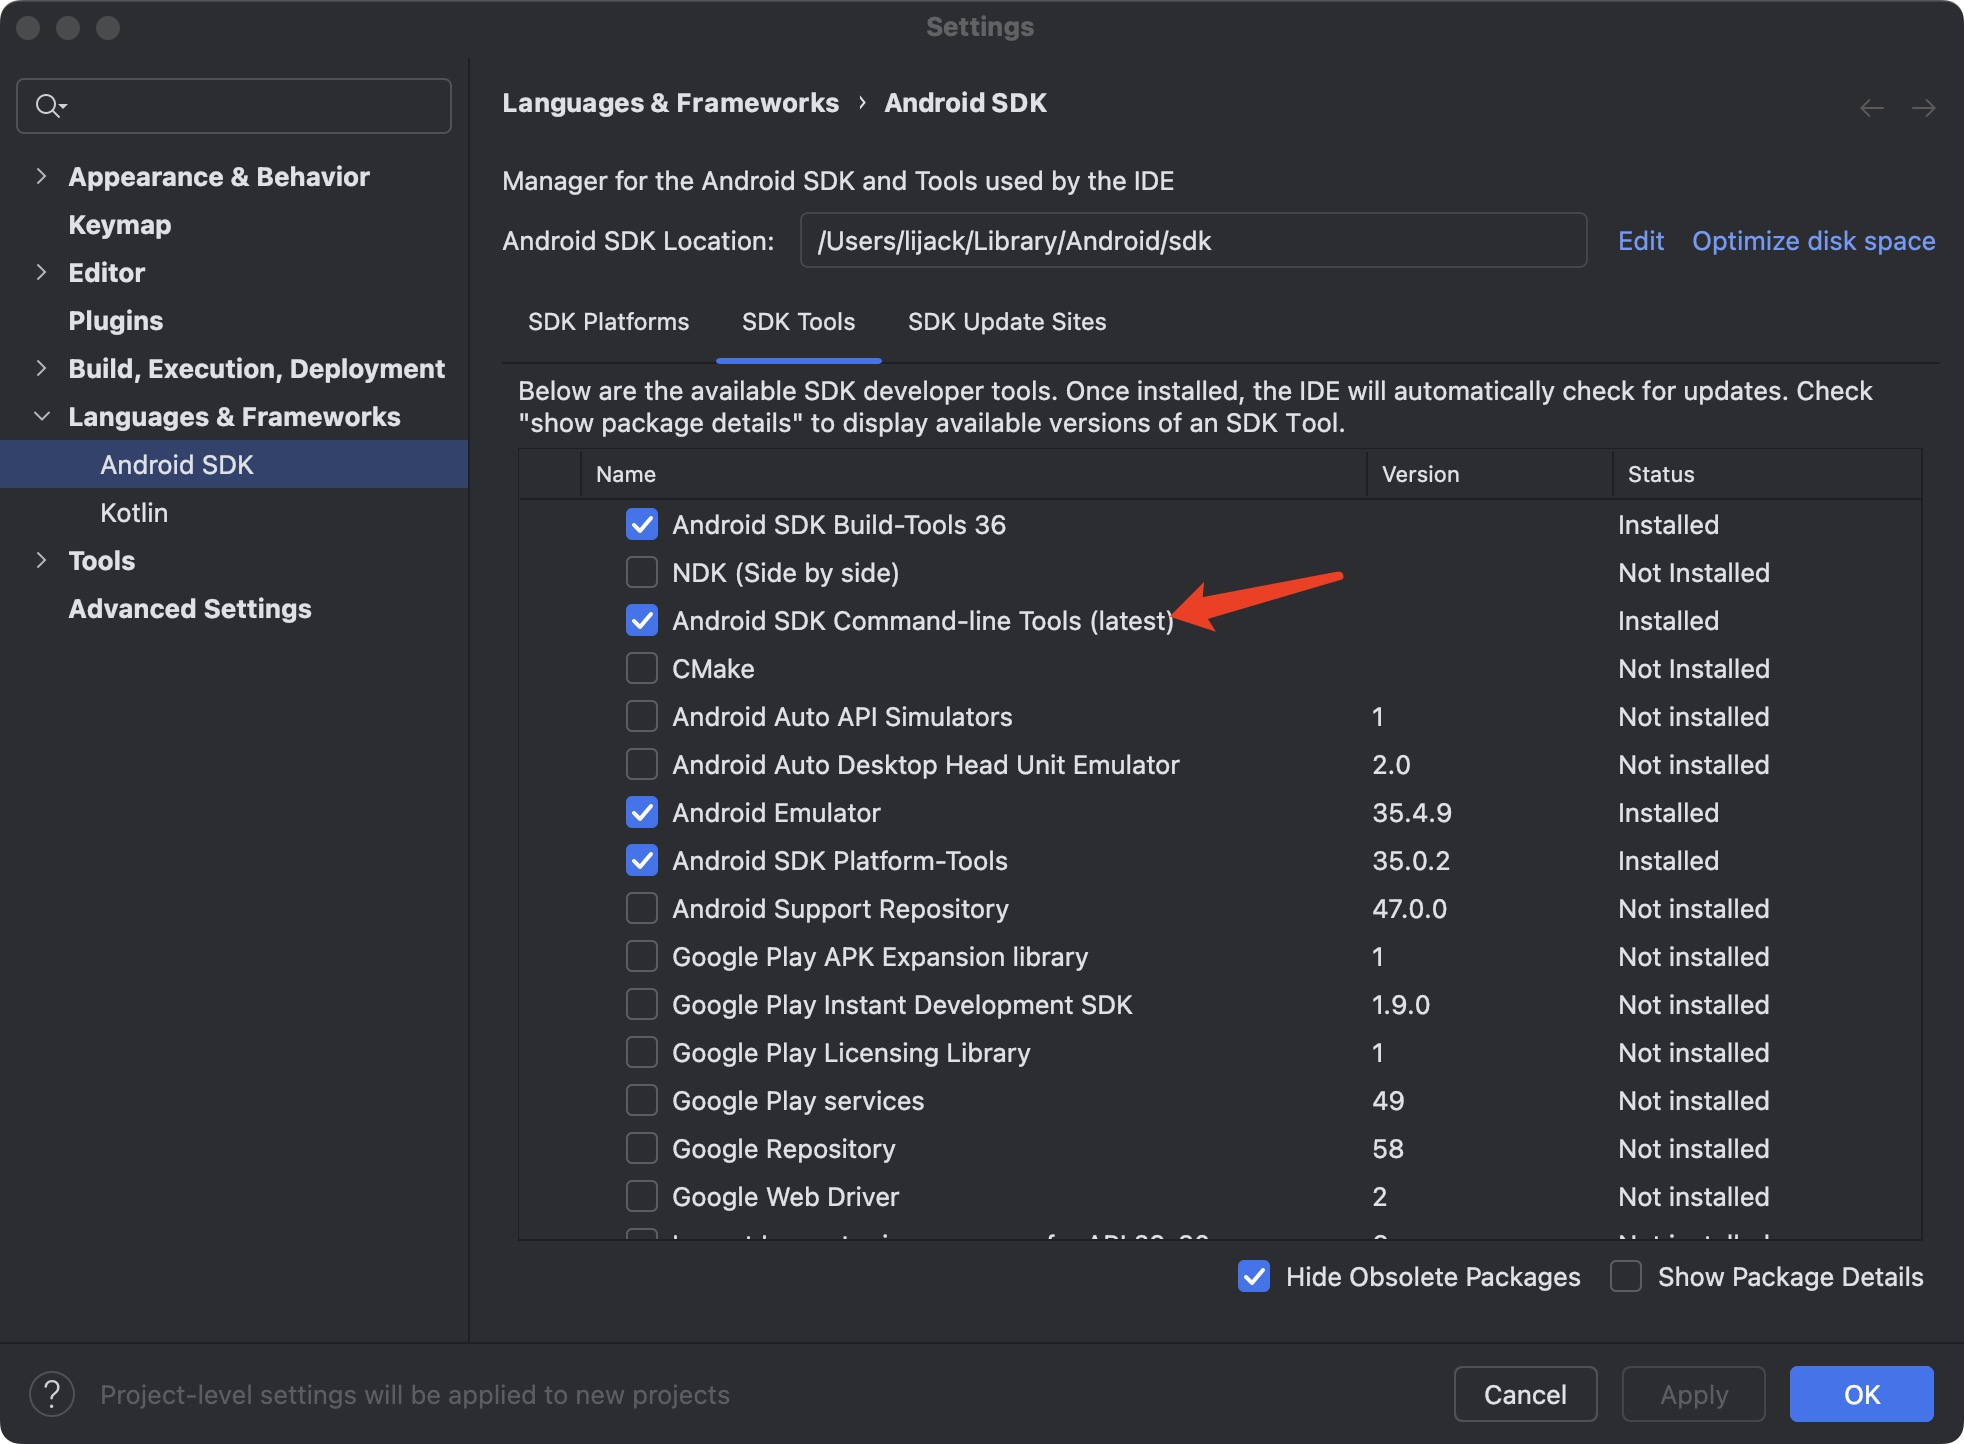Open Optimize disk space
Screen dimensions: 1964x1444
click(x=1812, y=240)
